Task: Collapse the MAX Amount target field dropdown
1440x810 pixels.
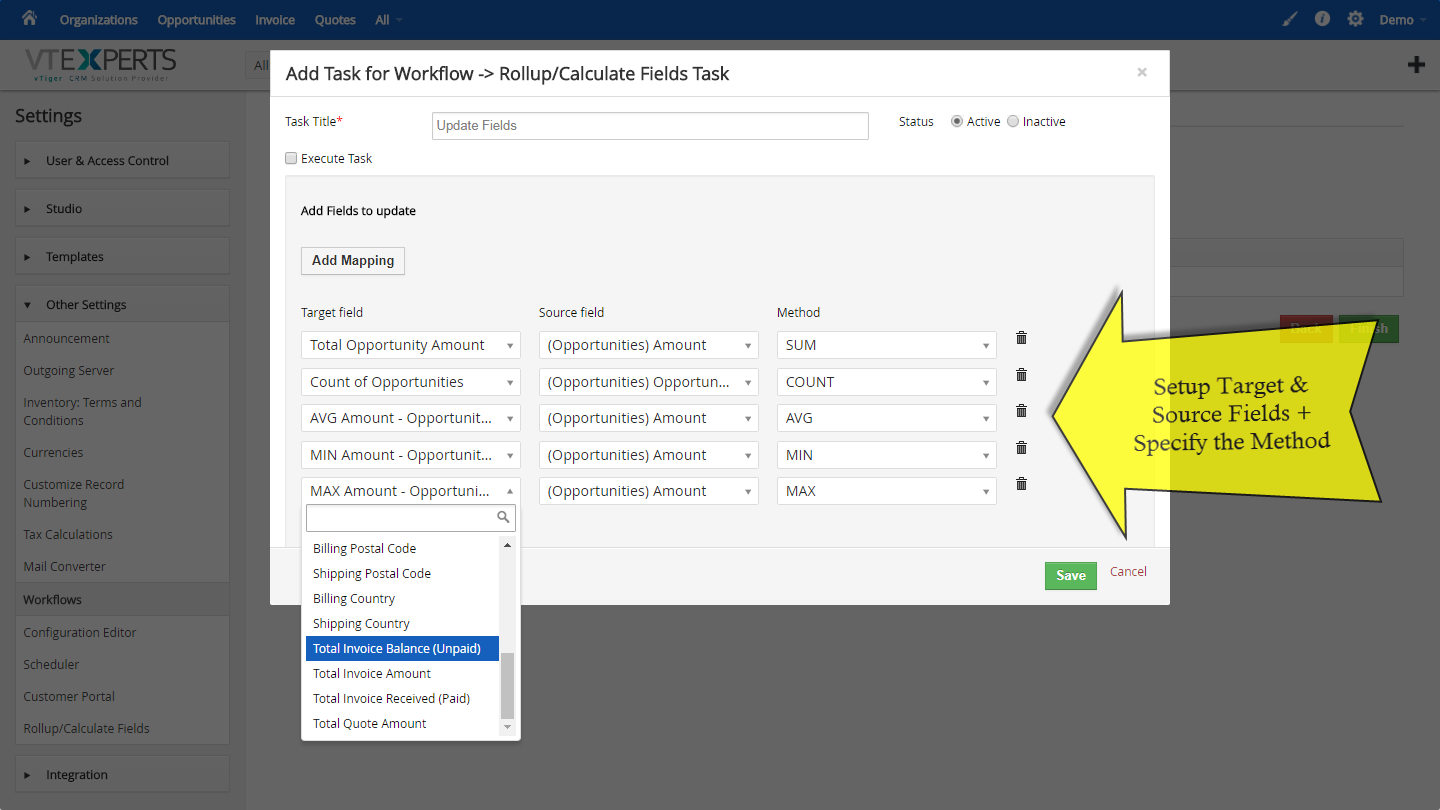Action: (x=411, y=491)
